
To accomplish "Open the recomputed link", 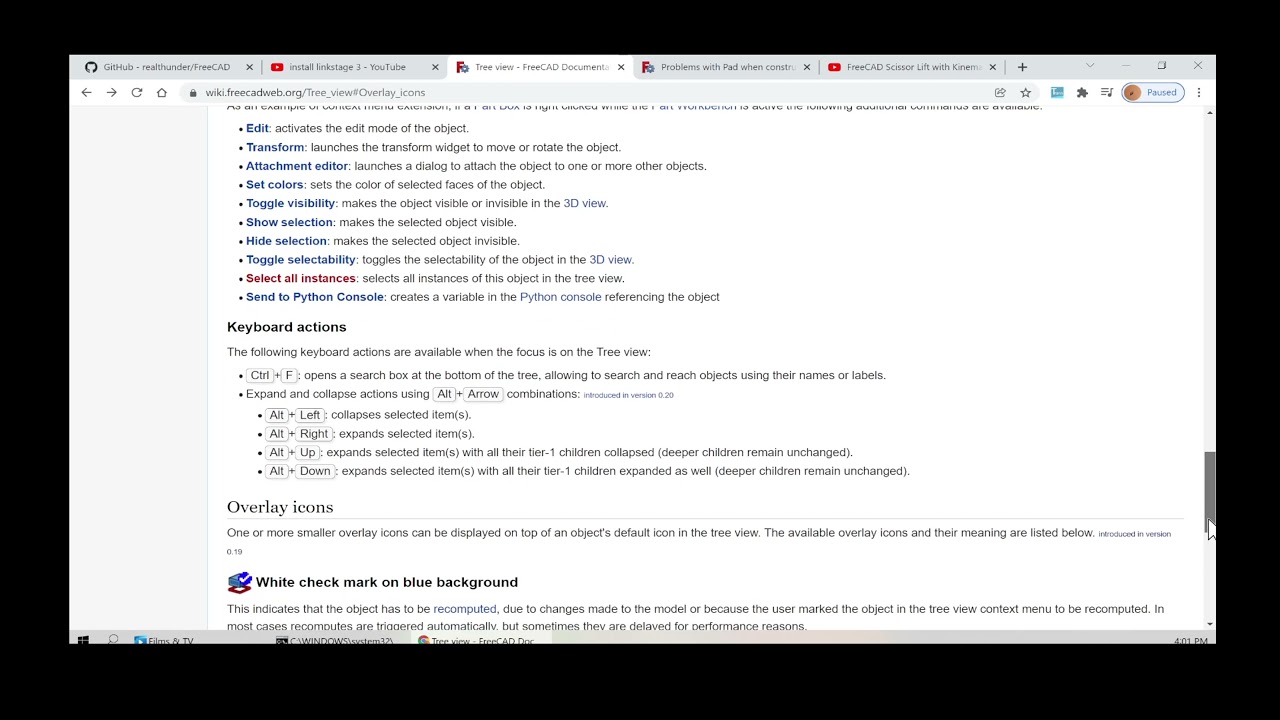I will [465, 609].
